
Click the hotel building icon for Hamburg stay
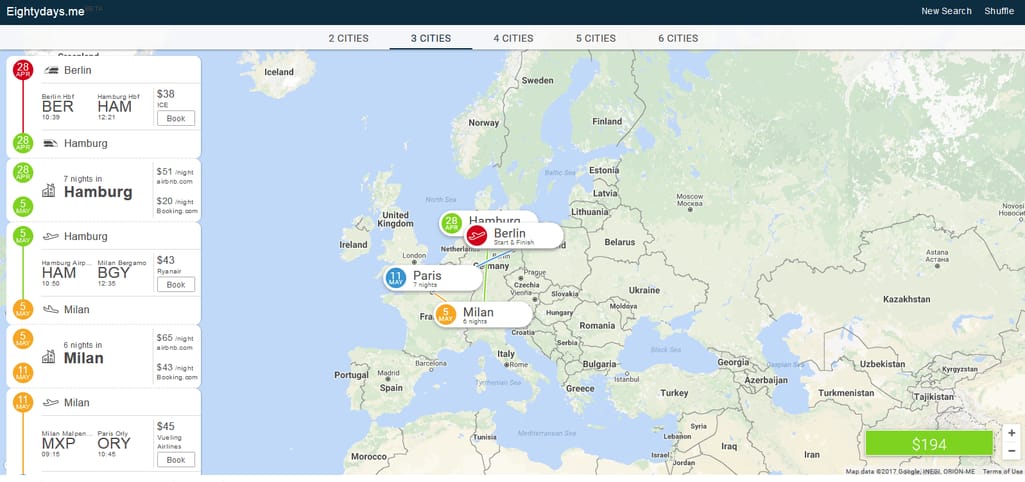(48, 190)
